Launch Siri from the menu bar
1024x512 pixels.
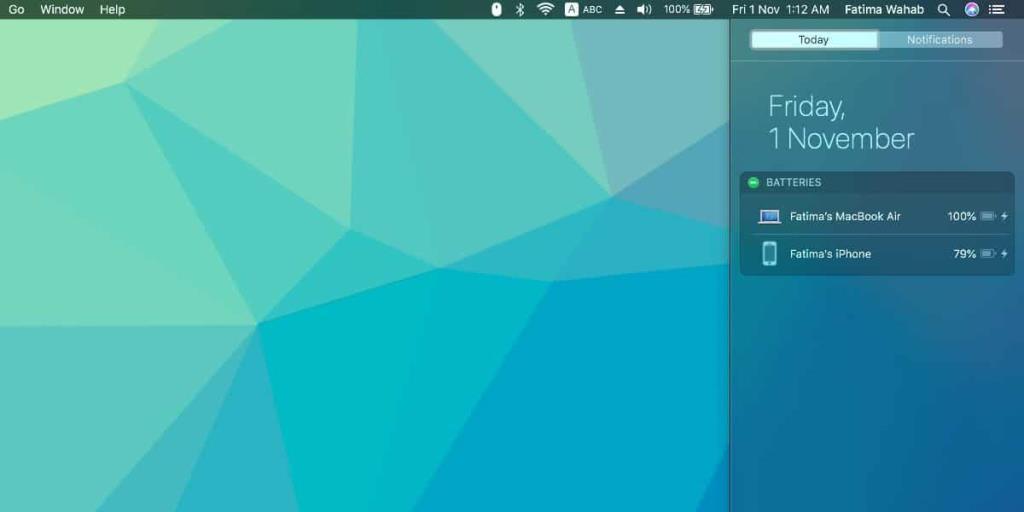(971, 9)
